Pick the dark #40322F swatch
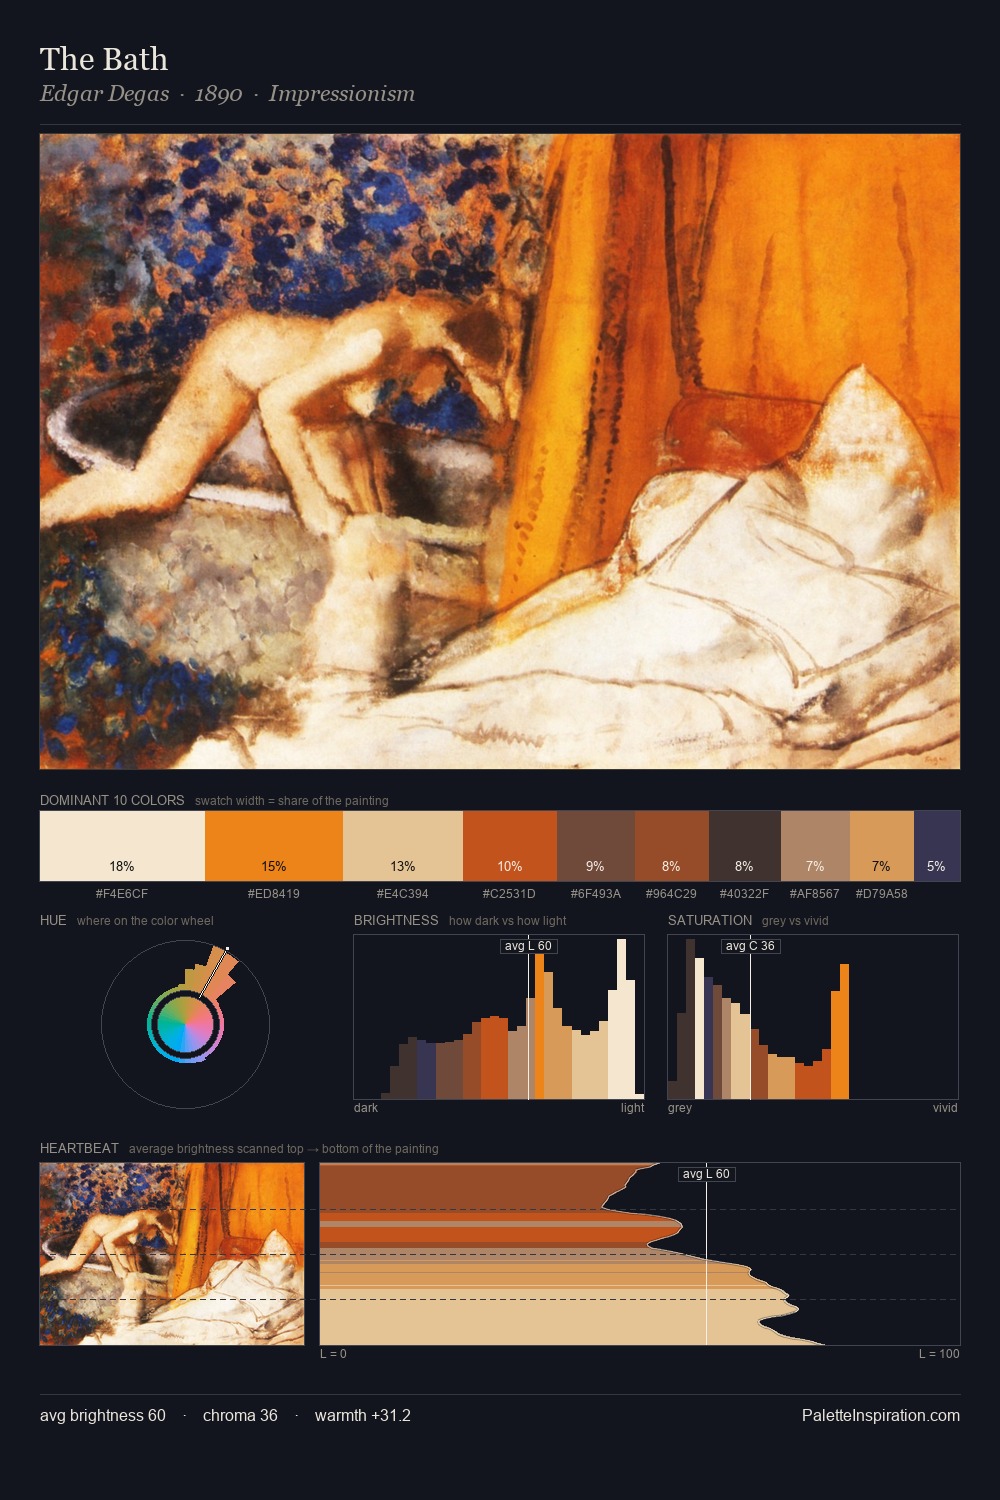The width and height of the screenshot is (1000, 1500). [x=745, y=846]
